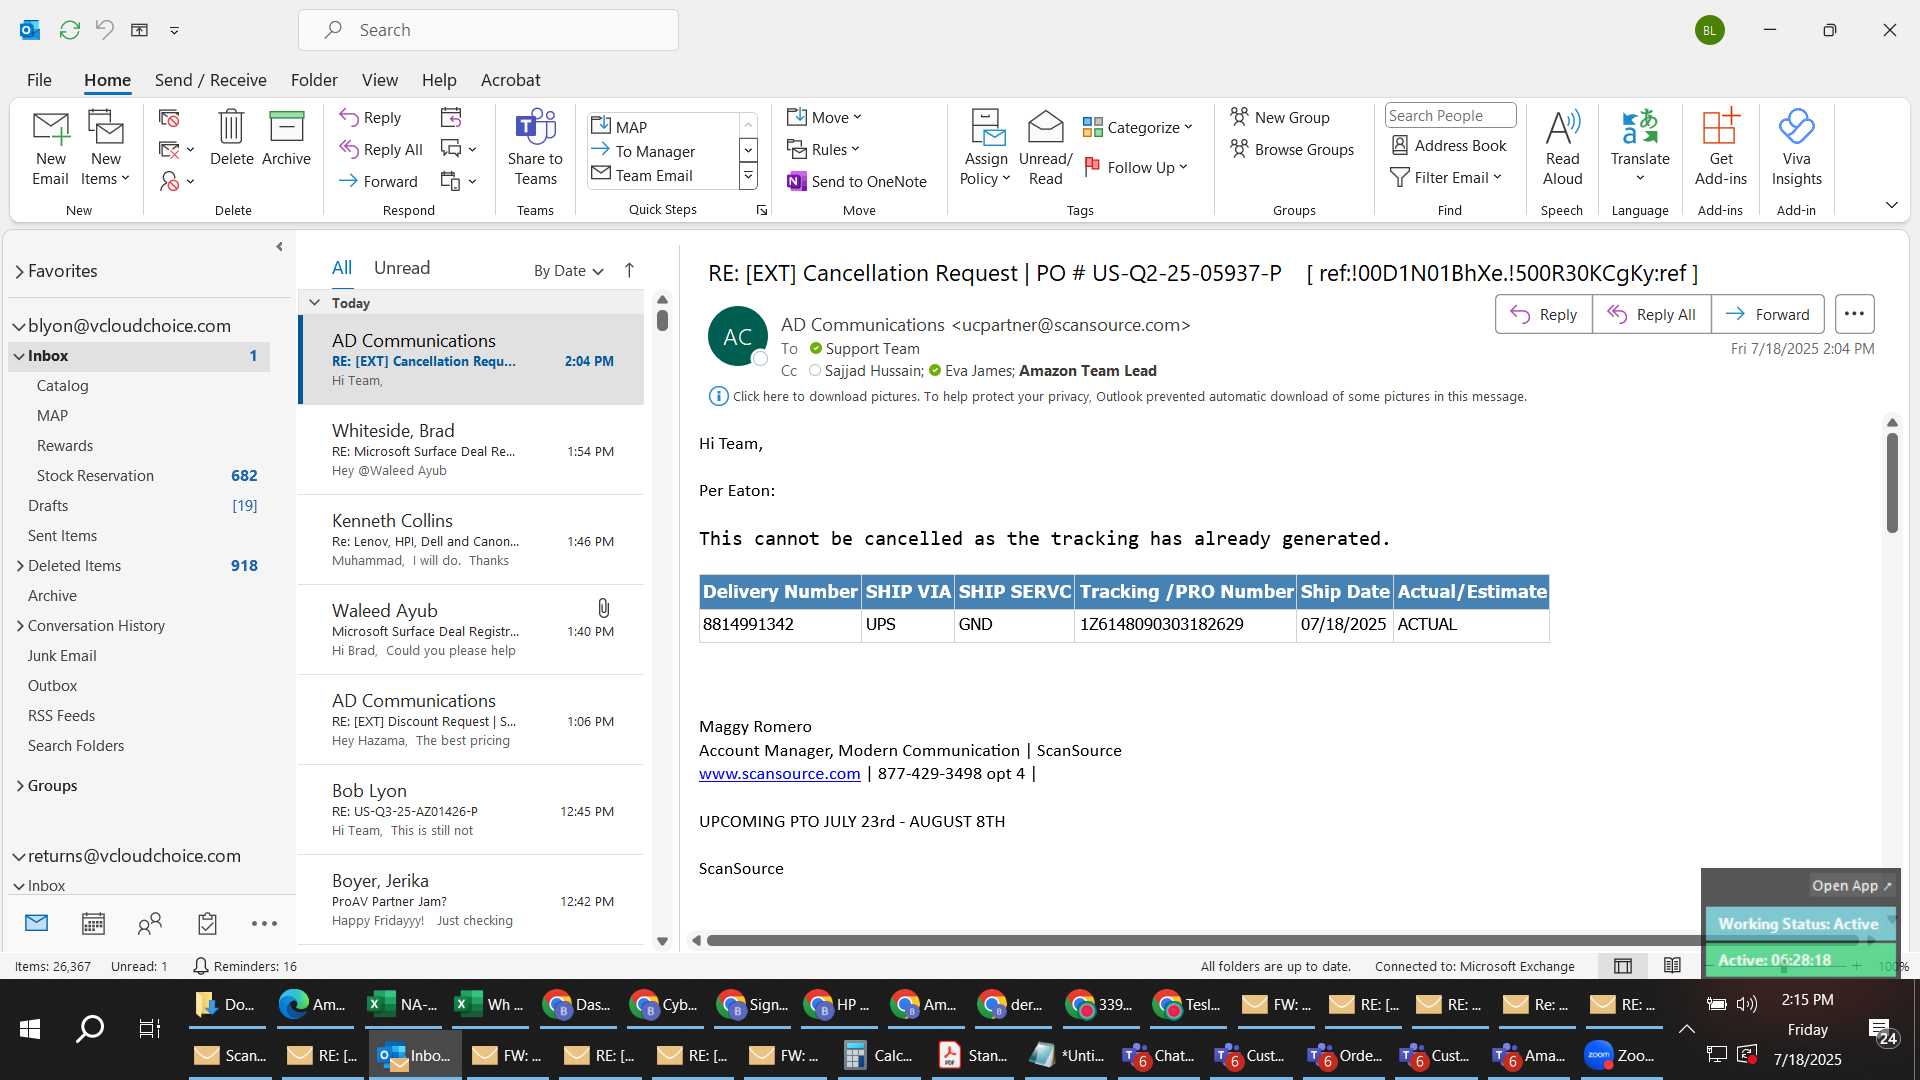Expand the Quick Steps gallery
This screenshot has width=1920, height=1080.
pyautogui.click(x=748, y=177)
